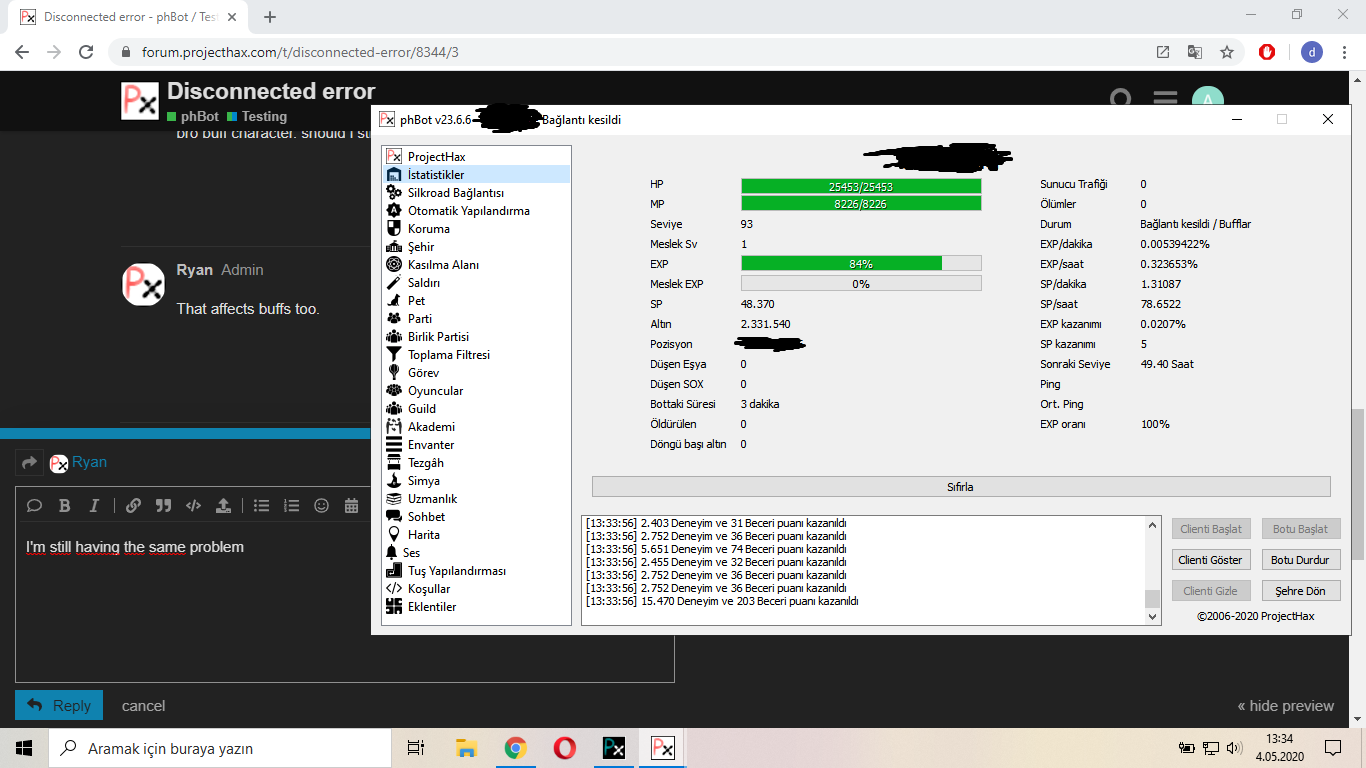Viewport: 1366px width, 768px height.
Task: Open the Opera browser from taskbar
Action: tap(564, 748)
